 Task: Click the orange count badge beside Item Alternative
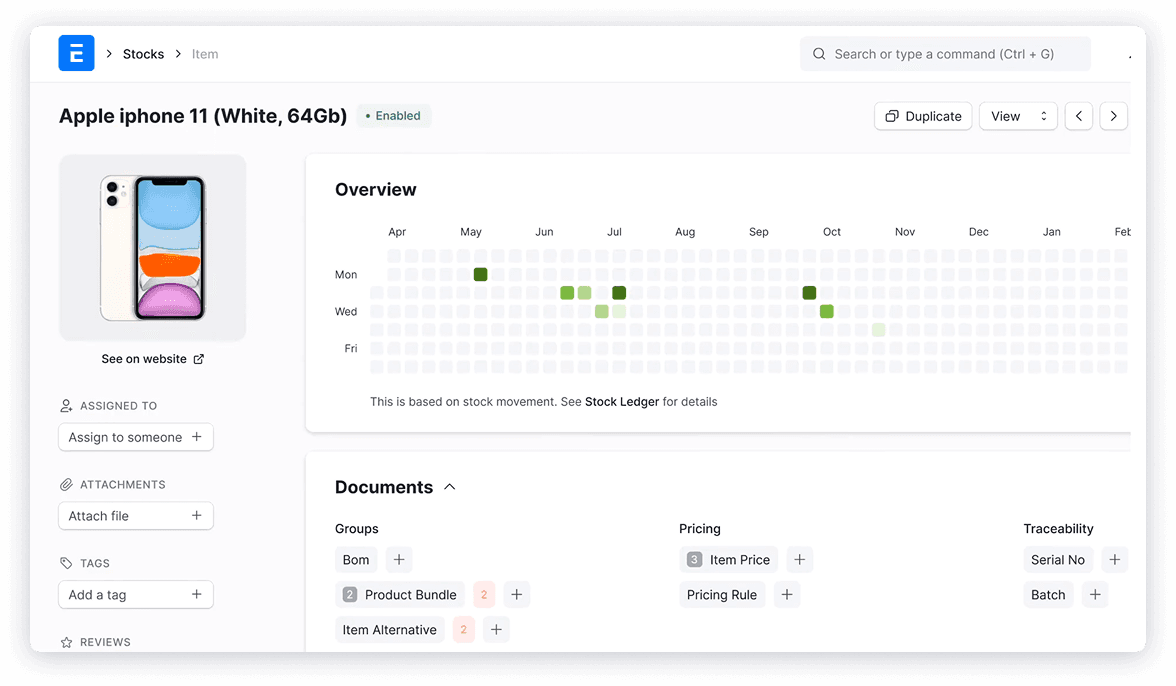click(464, 630)
